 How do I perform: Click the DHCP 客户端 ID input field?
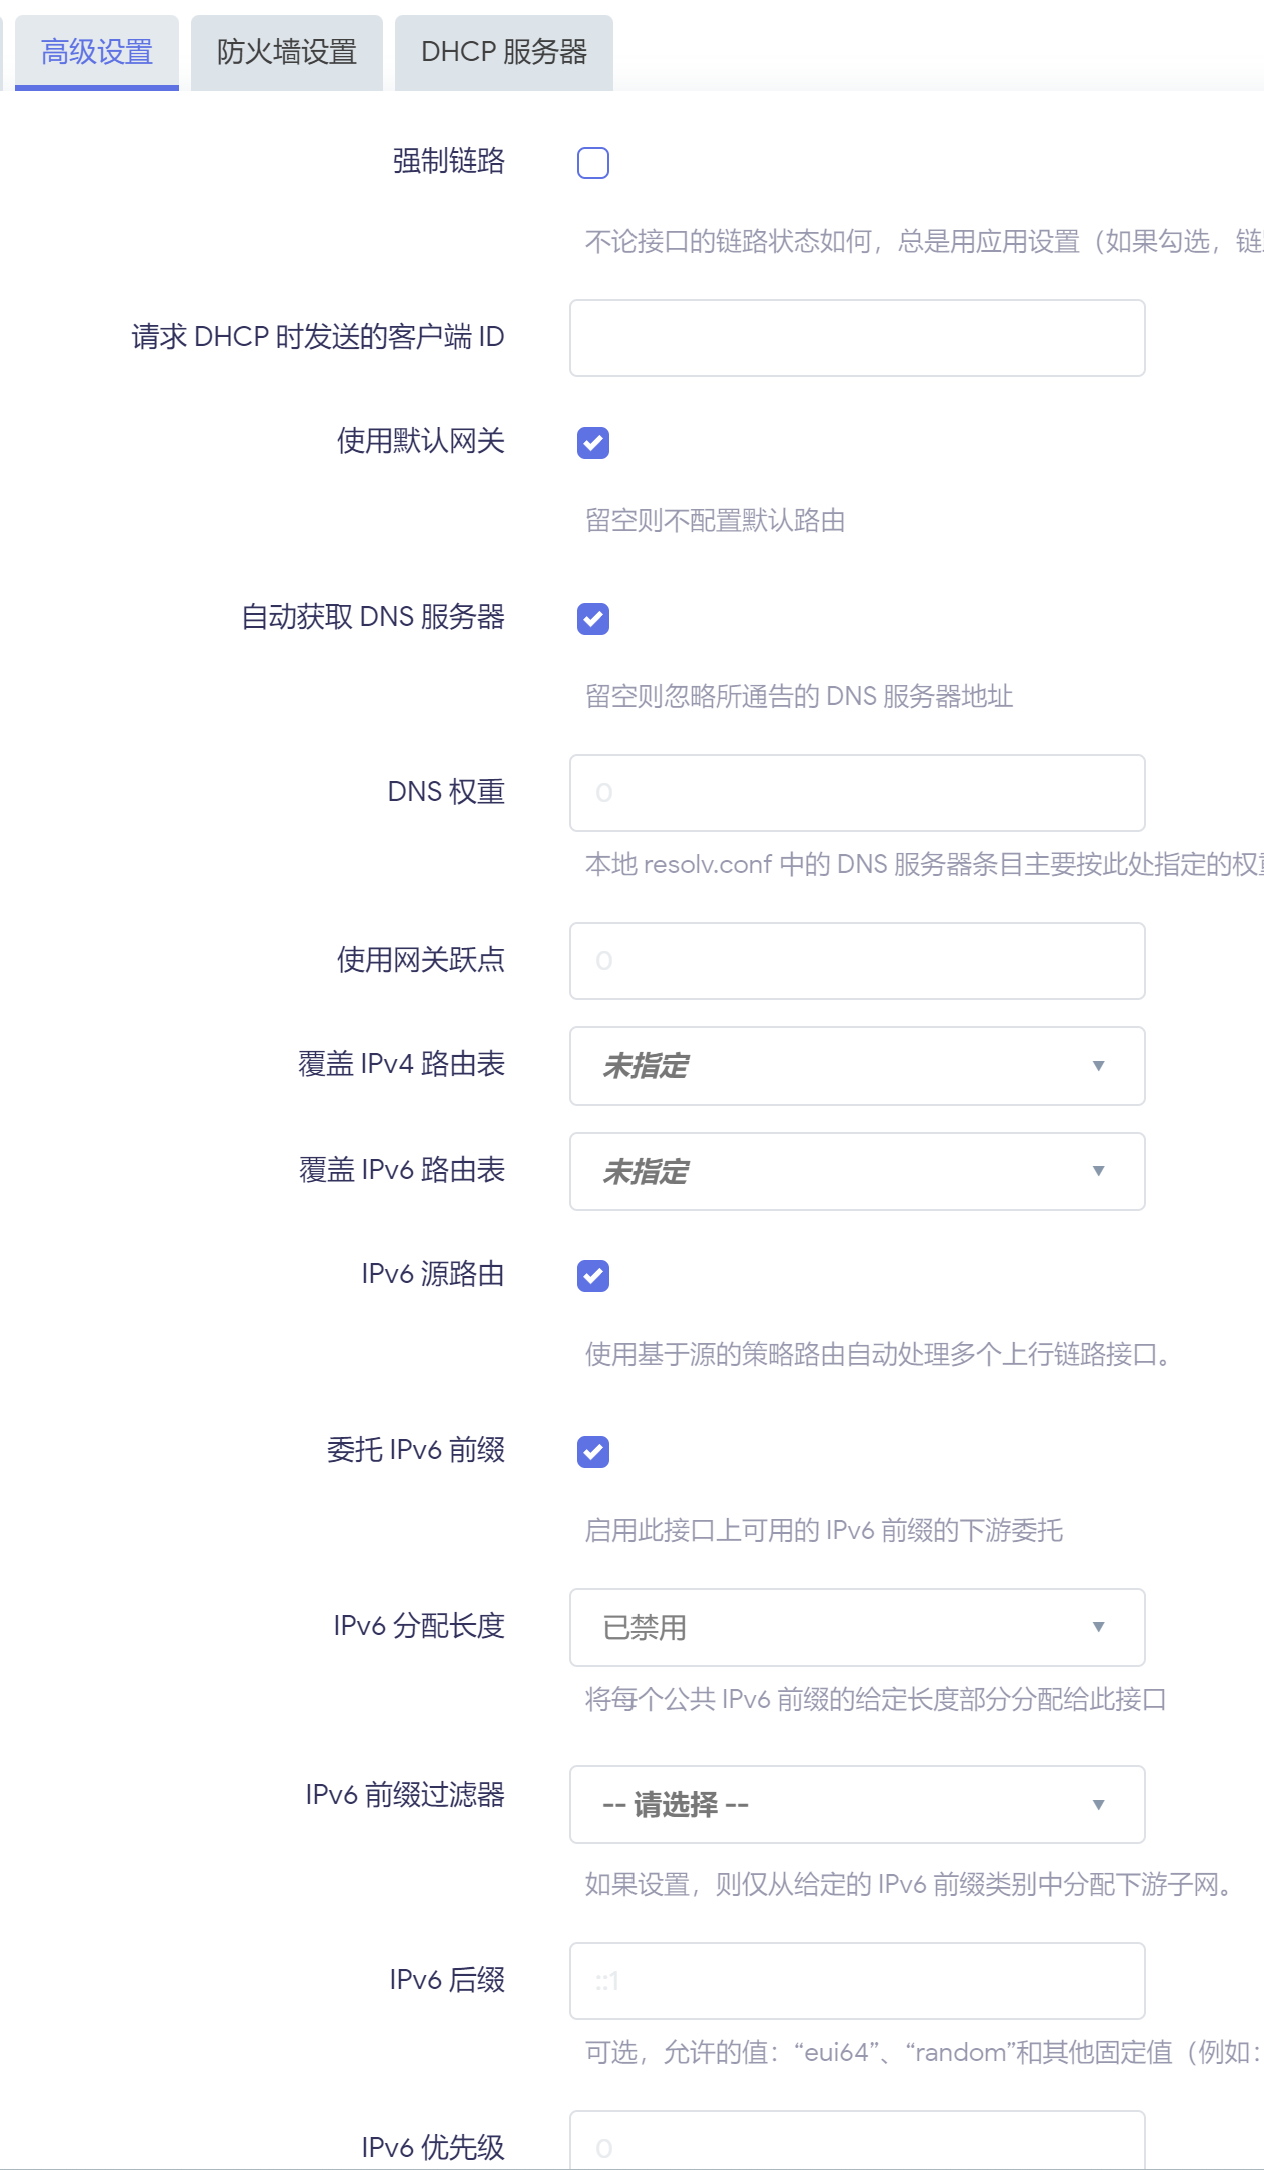click(x=857, y=338)
